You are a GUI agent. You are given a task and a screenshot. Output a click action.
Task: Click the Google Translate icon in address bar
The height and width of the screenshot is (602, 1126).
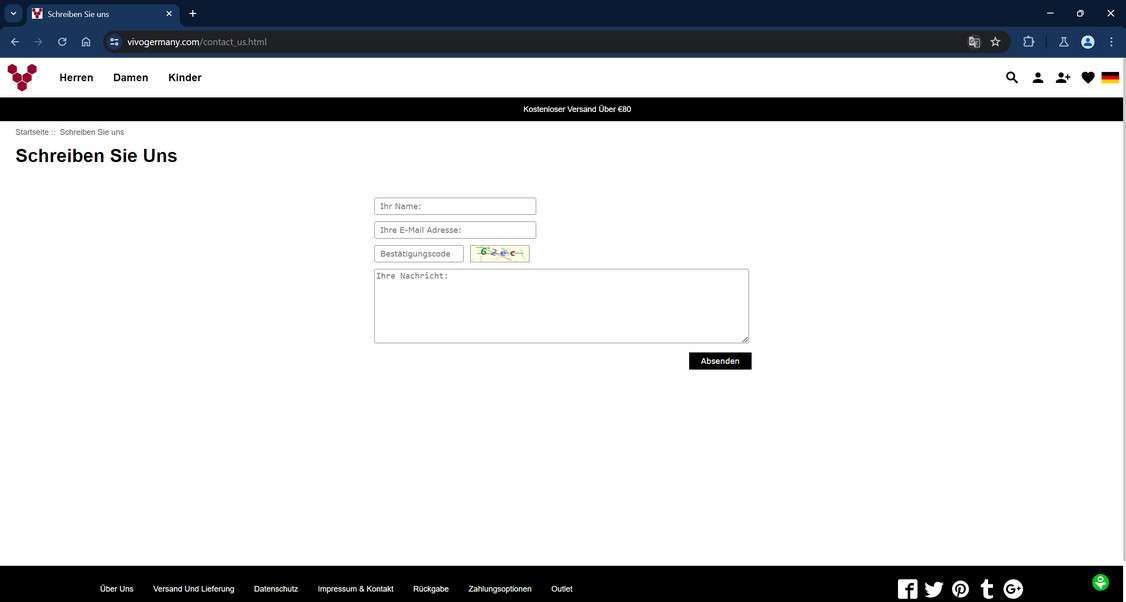point(973,42)
